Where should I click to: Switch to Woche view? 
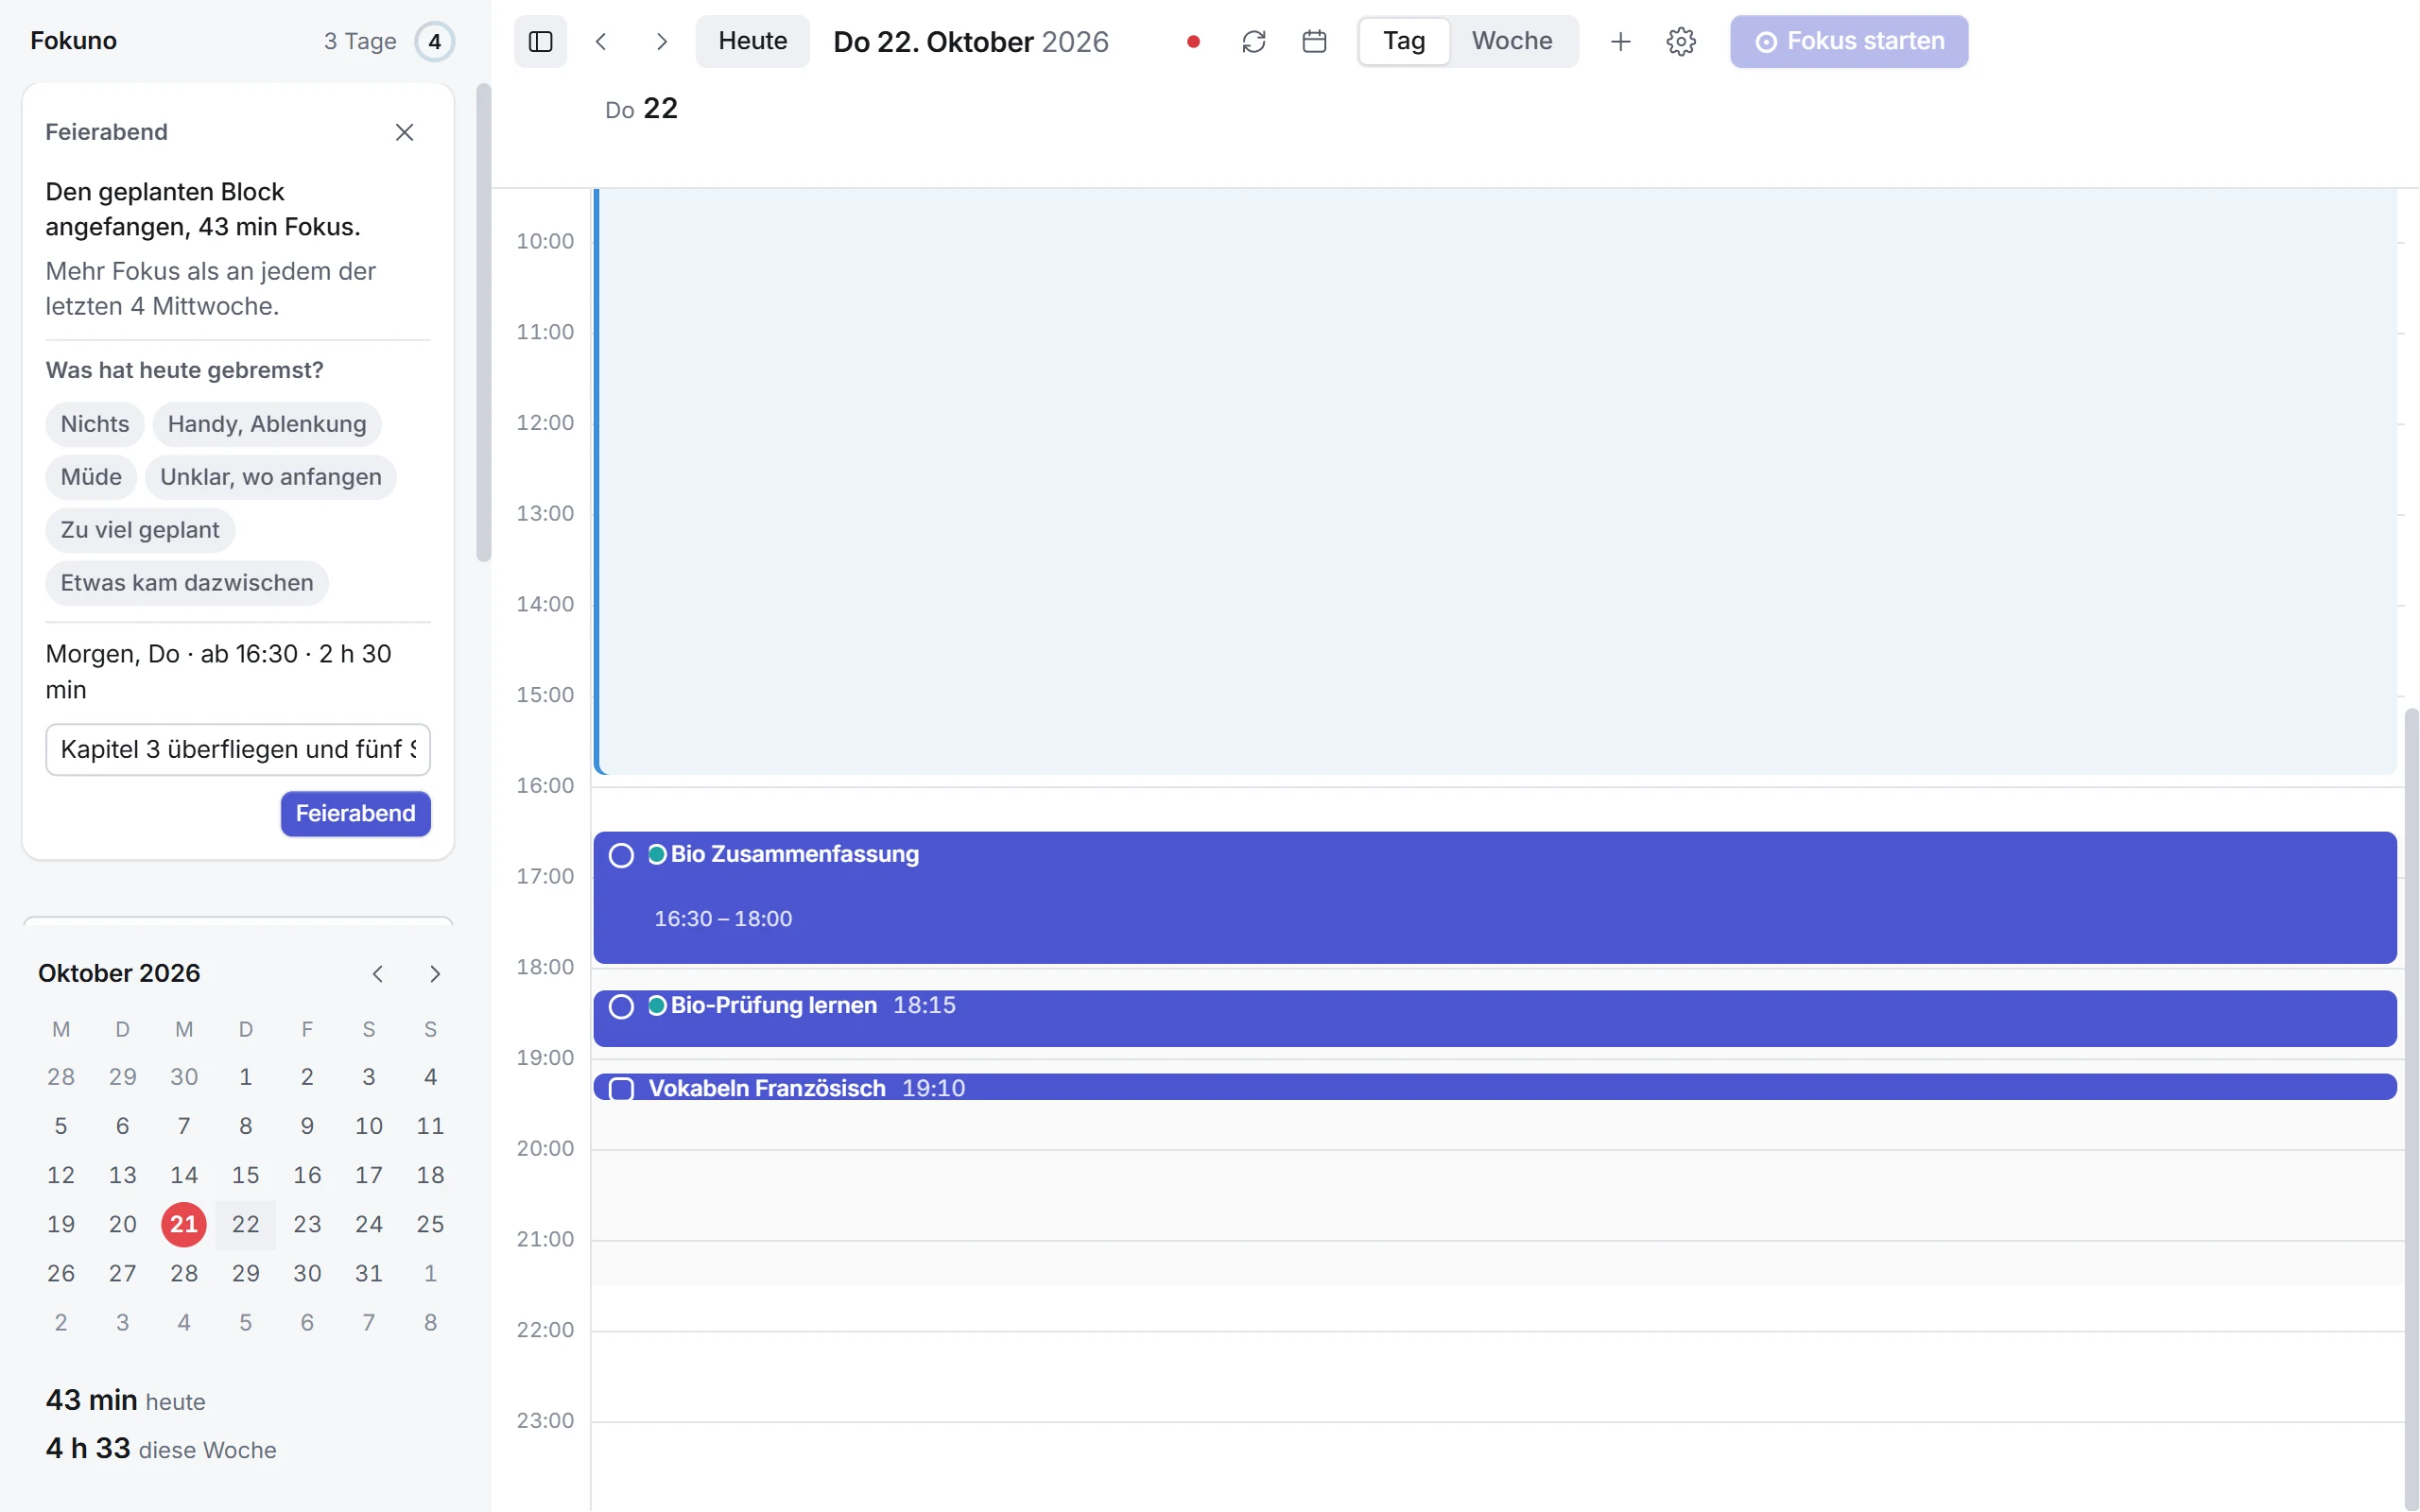click(x=1512, y=41)
